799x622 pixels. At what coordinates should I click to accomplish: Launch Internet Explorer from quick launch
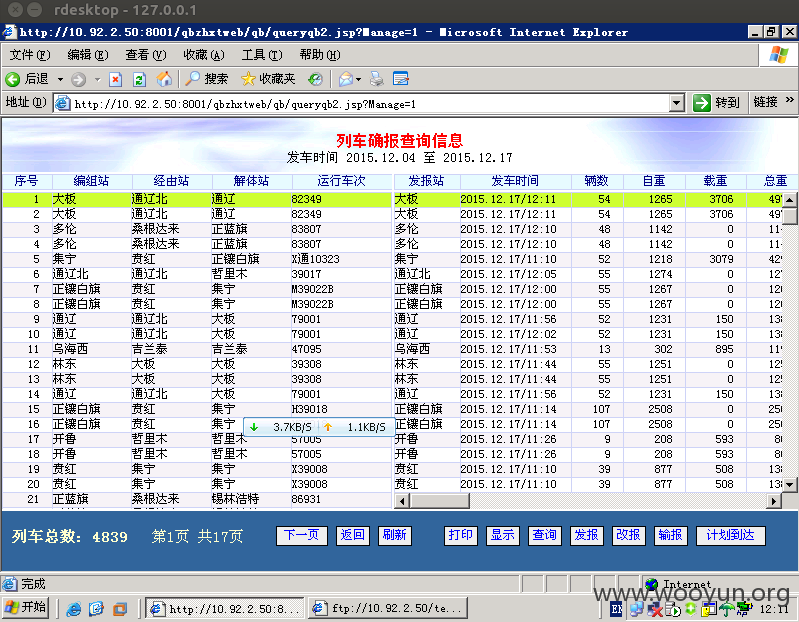pyautogui.click(x=73, y=609)
